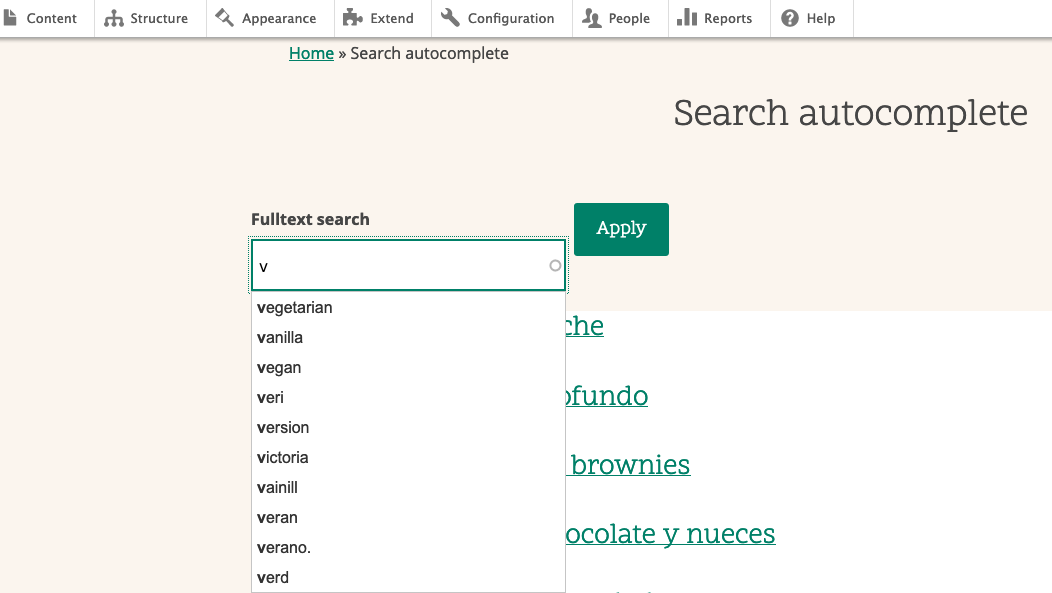Click the Configuration wrench icon

tap(450, 18)
